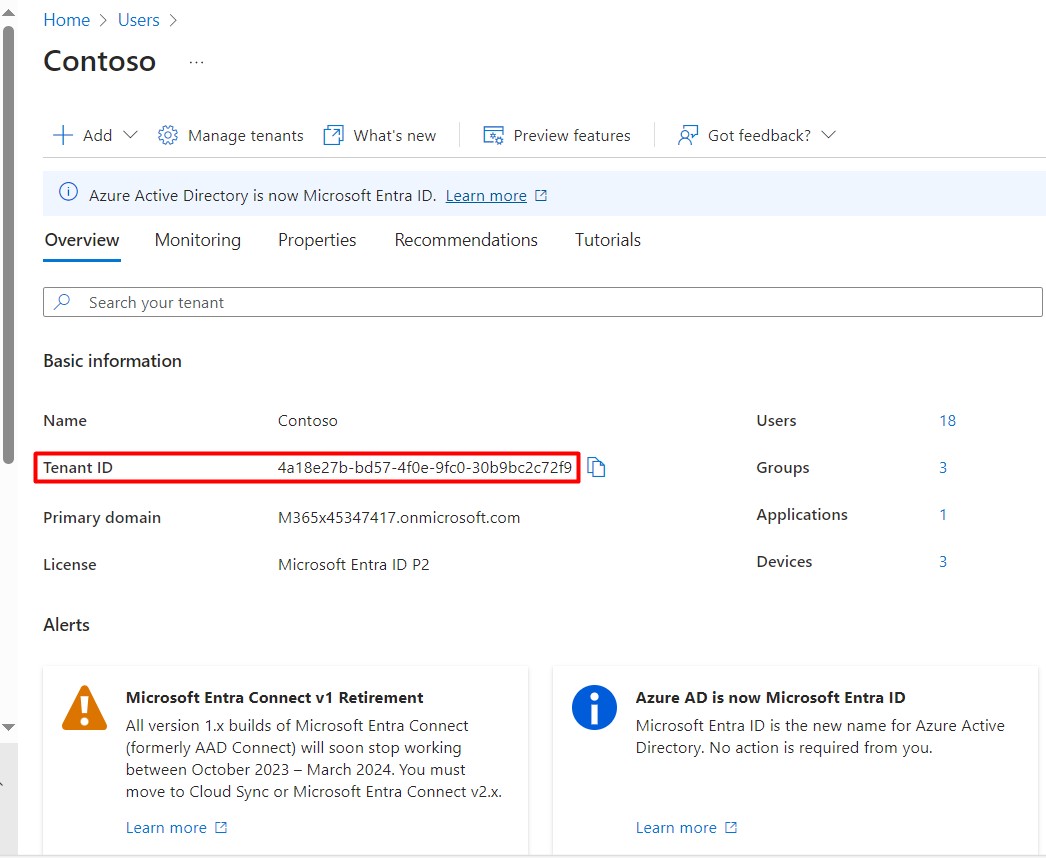This screenshot has width=1046, height=858.
Task: Switch to the Monitoring tab
Action: tap(197, 240)
